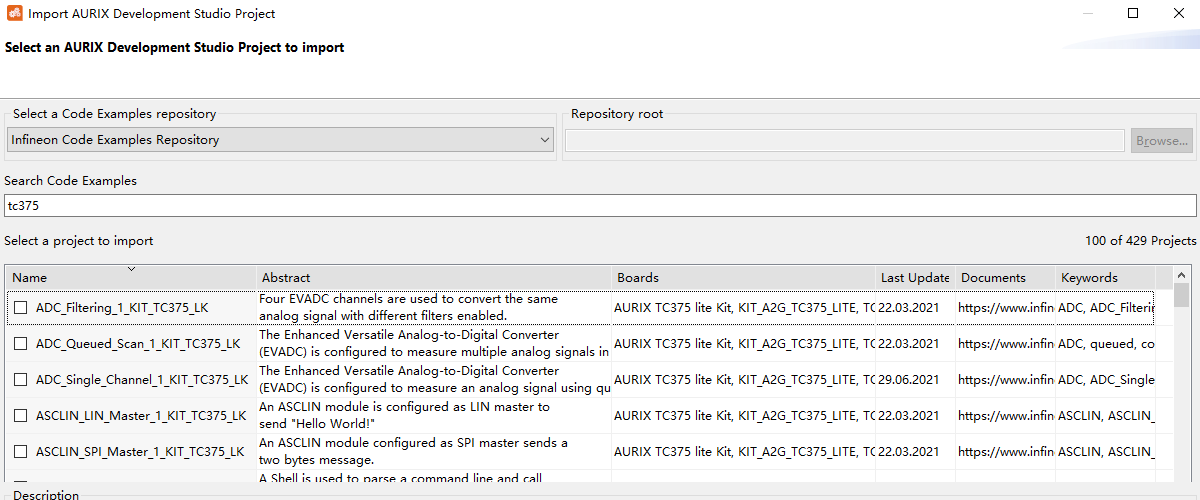
Task: Maximize the import dialog window
Action: coord(1133,14)
